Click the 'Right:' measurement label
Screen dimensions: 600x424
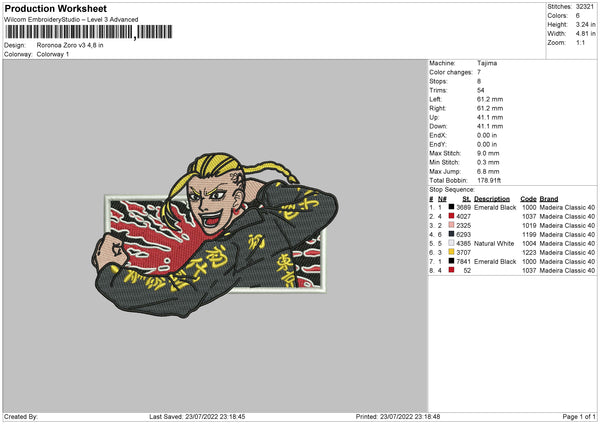coord(437,108)
